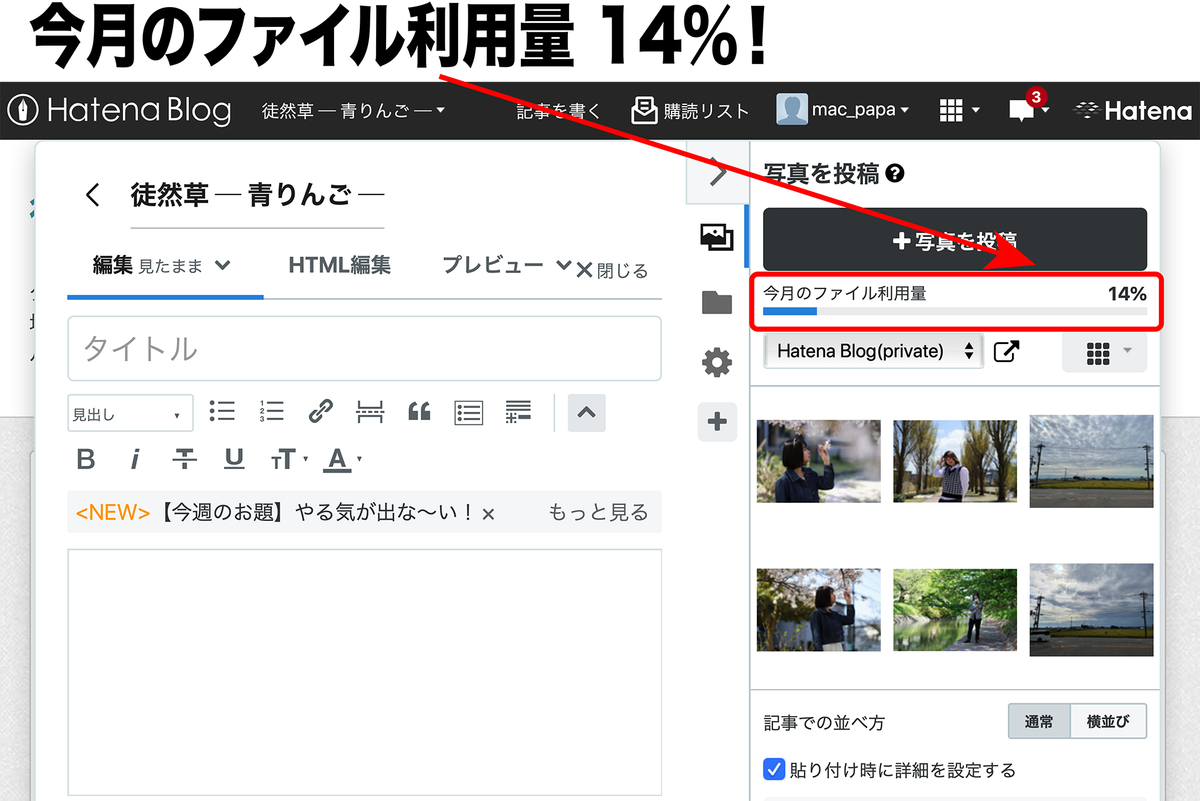Select the woman under cherry blossoms thumbnail
The width and height of the screenshot is (1200, 801).
tap(819, 461)
